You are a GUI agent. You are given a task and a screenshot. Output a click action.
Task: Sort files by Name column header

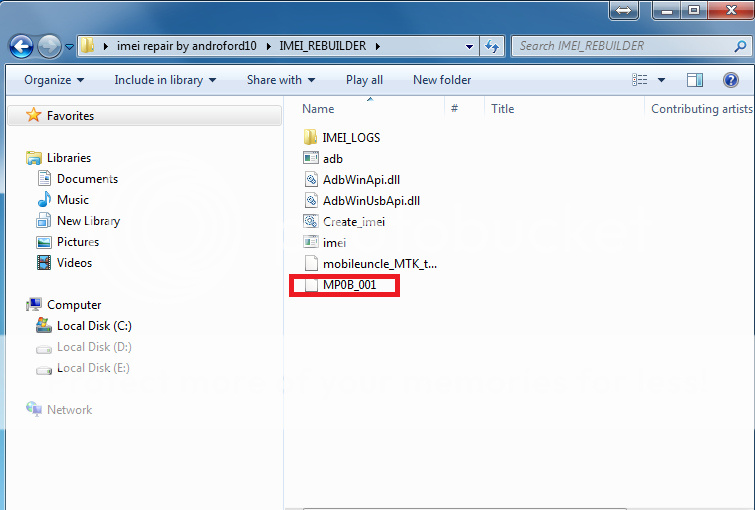coord(318,109)
